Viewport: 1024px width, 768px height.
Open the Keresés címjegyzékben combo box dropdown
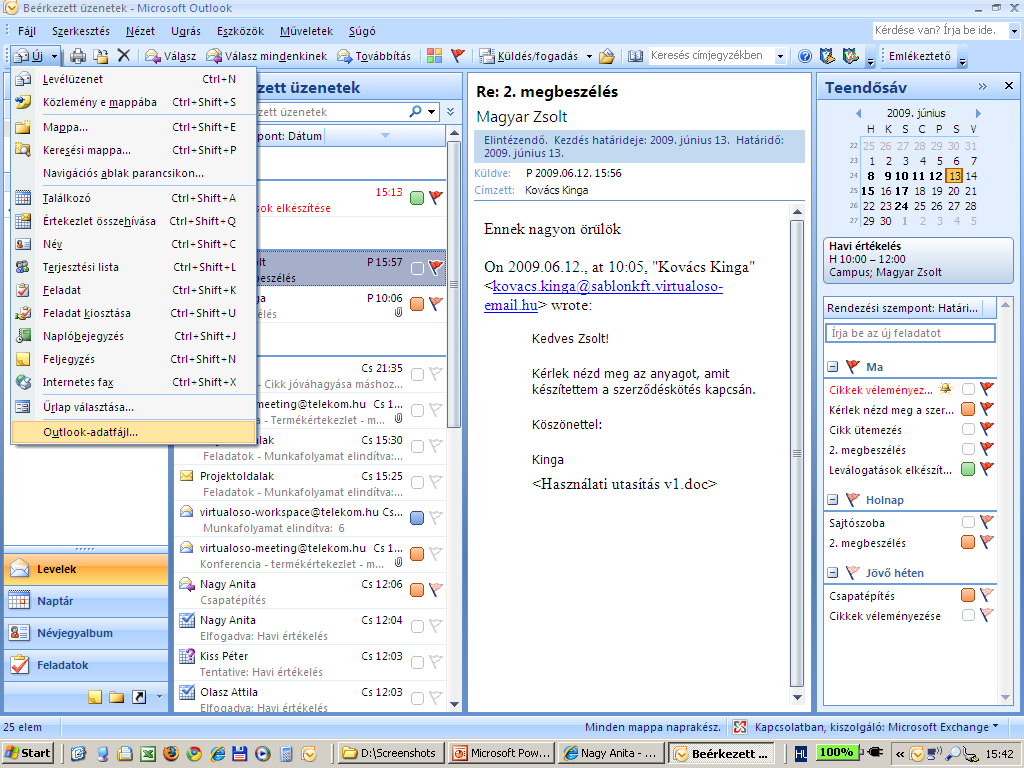pos(780,56)
